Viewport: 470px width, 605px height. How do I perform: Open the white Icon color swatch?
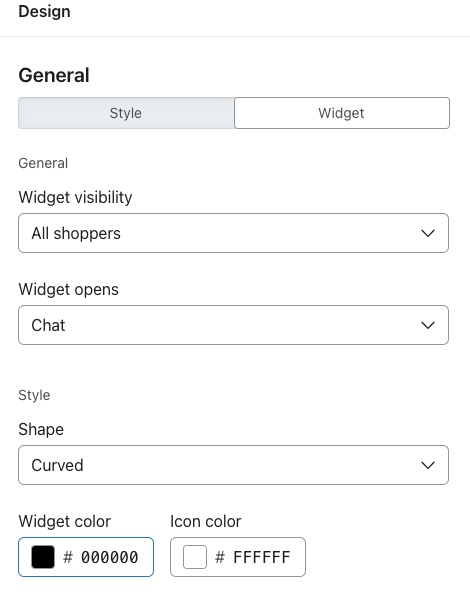pos(195,557)
